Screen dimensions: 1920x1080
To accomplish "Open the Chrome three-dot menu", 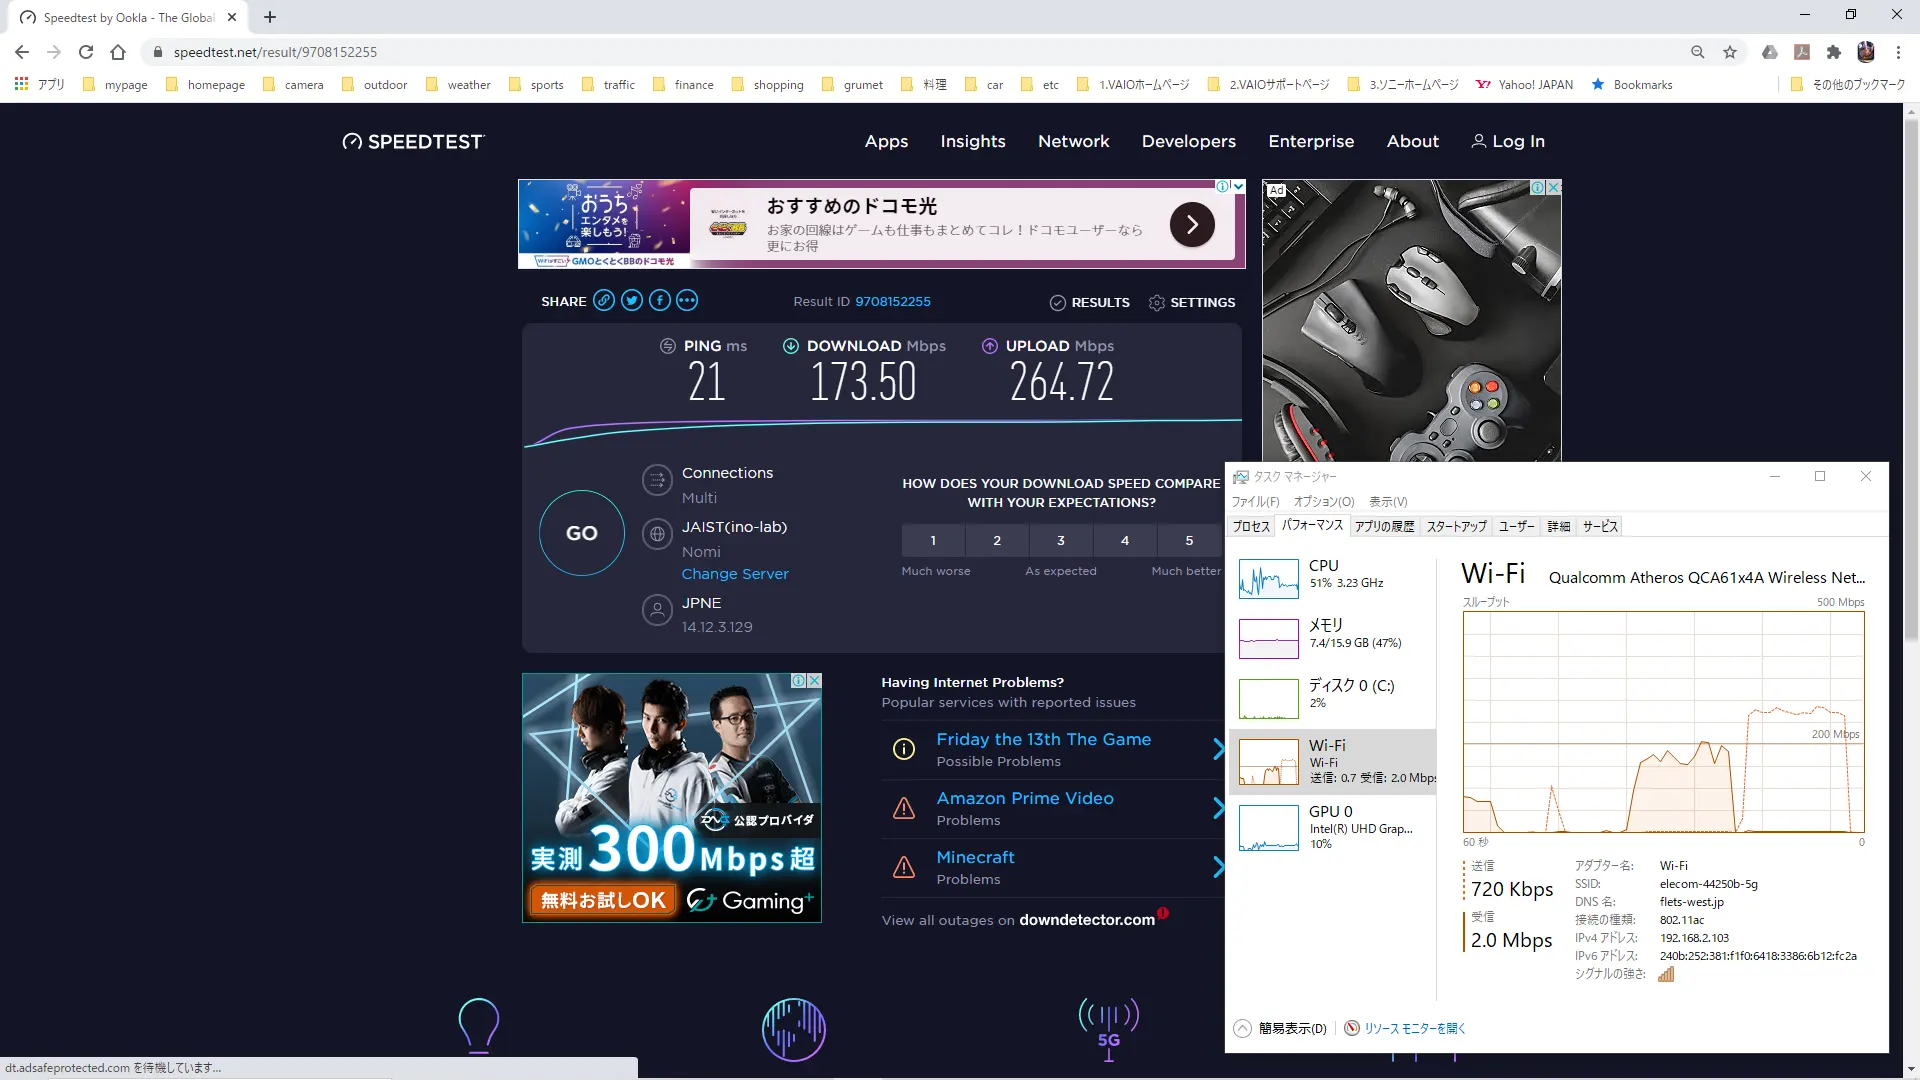I will click(1898, 52).
